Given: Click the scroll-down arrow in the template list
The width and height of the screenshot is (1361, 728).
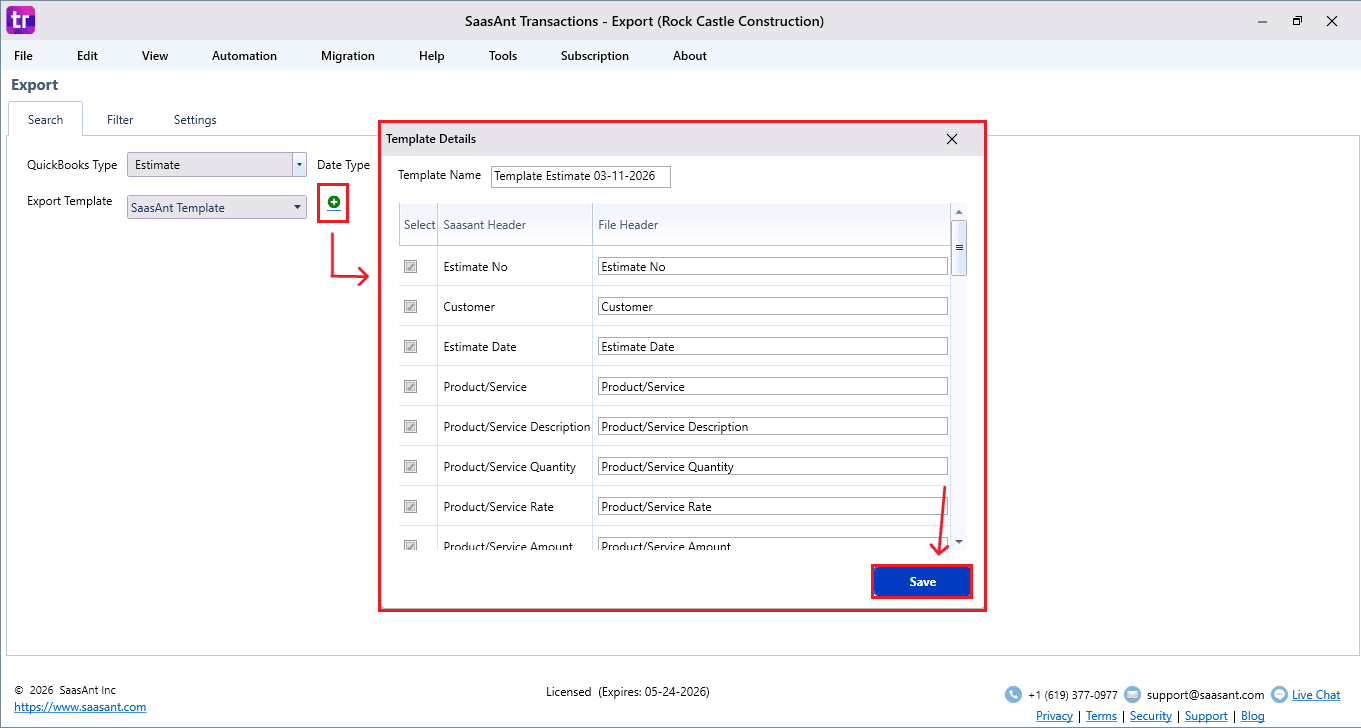Looking at the screenshot, I should click(x=959, y=541).
